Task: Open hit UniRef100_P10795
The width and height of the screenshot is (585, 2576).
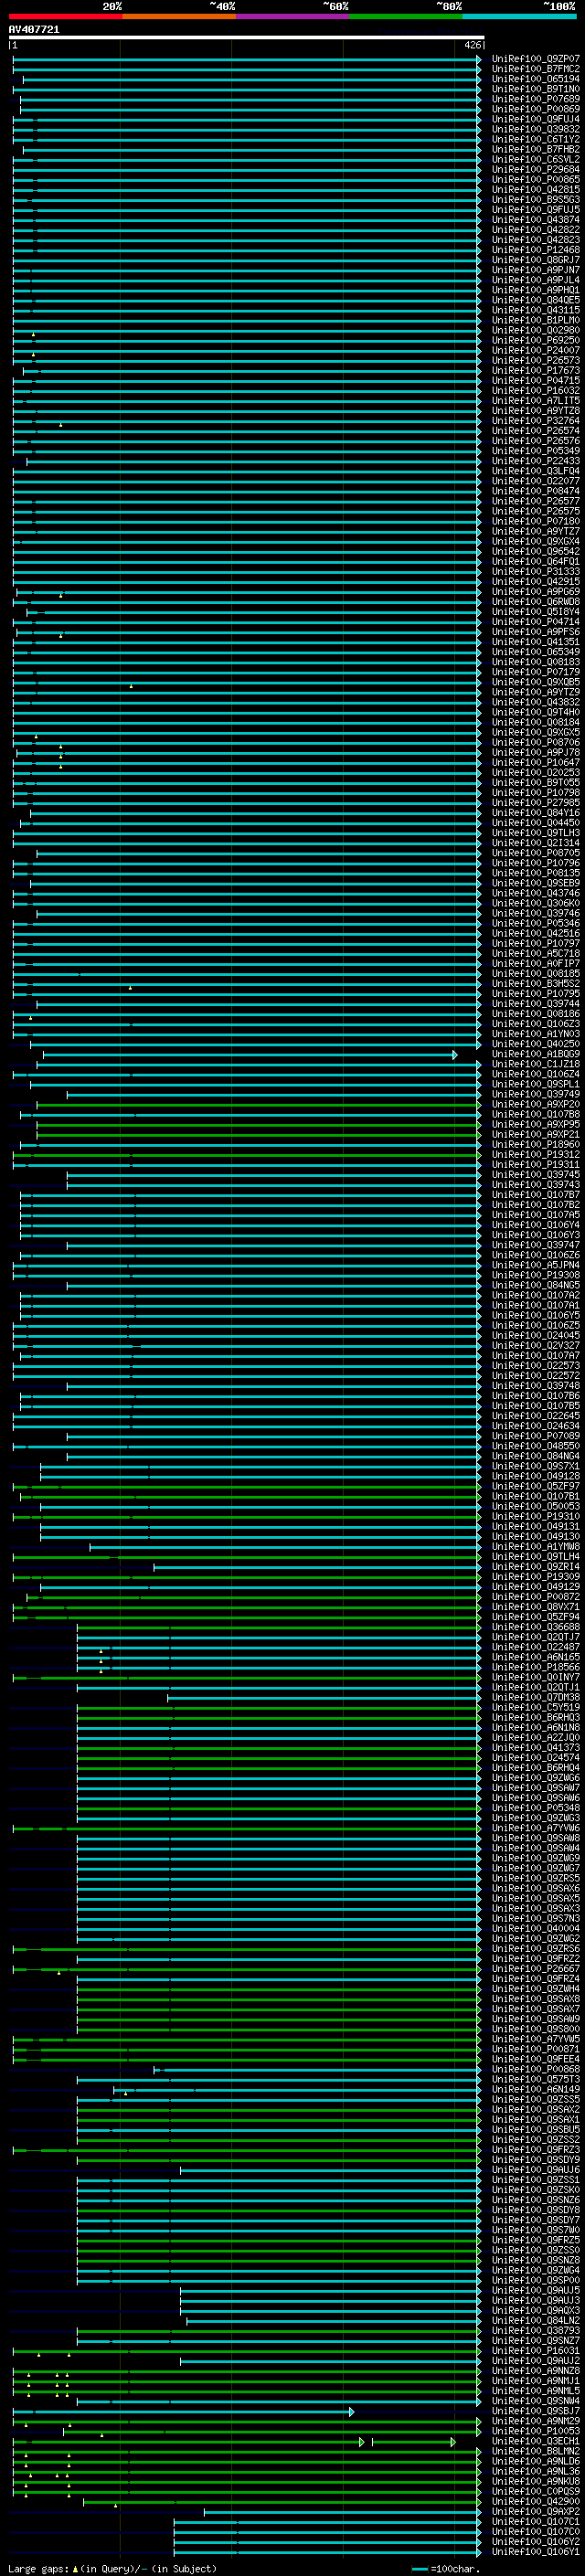Action: (x=536, y=994)
